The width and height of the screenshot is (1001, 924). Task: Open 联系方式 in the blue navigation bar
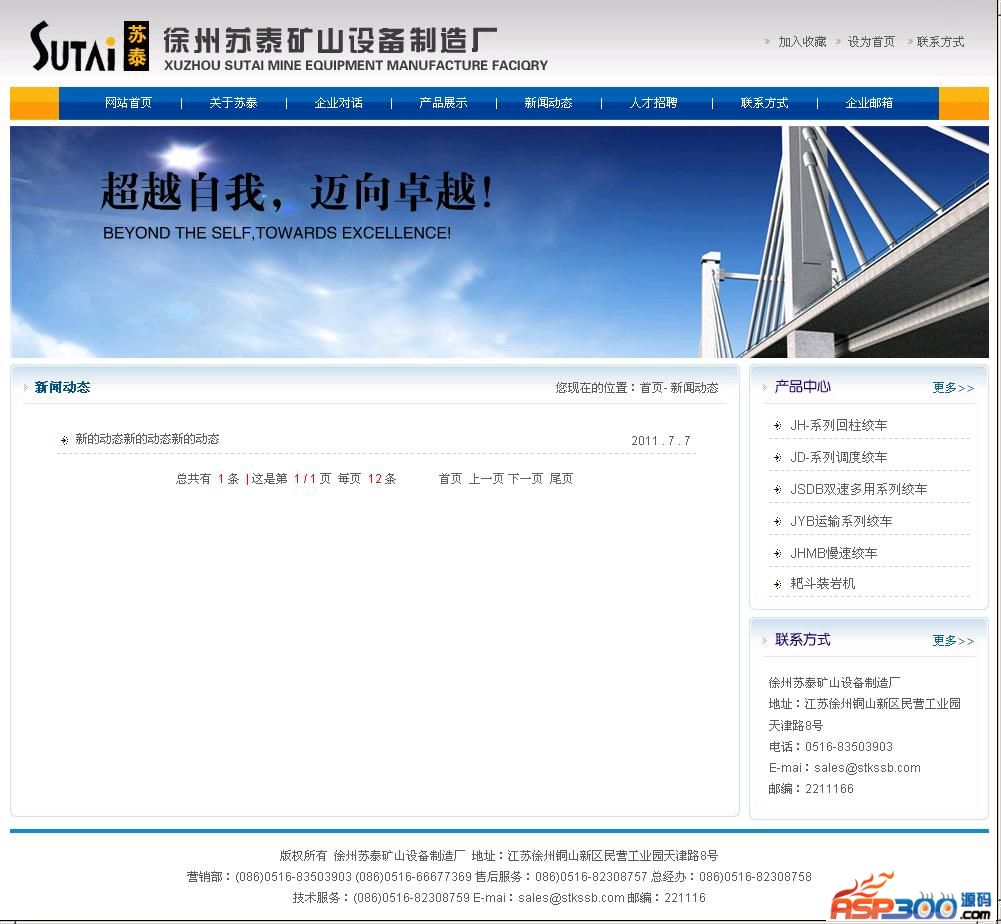pos(764,103)
